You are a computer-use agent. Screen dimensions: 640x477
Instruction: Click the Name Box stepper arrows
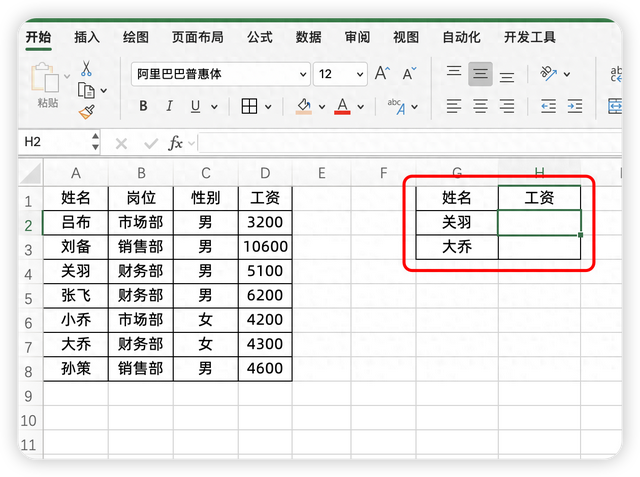[95, 142]
